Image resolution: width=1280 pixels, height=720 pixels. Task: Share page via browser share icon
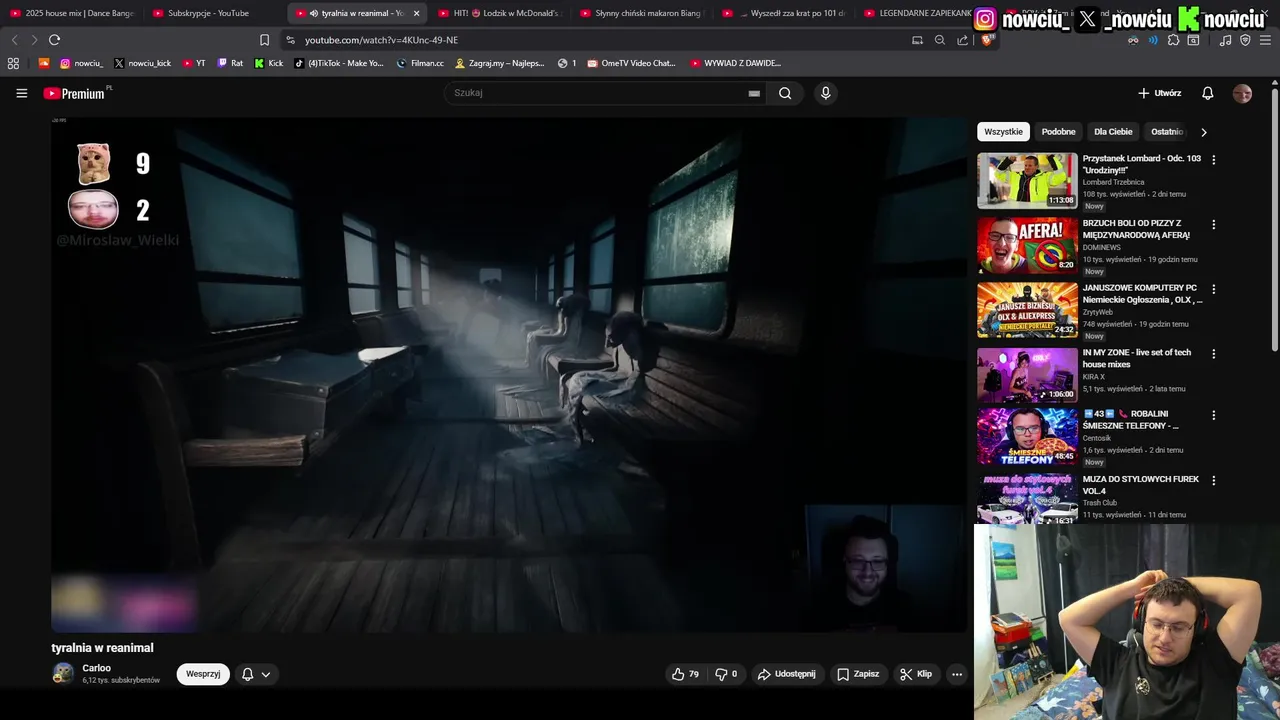tap(962, 40)
